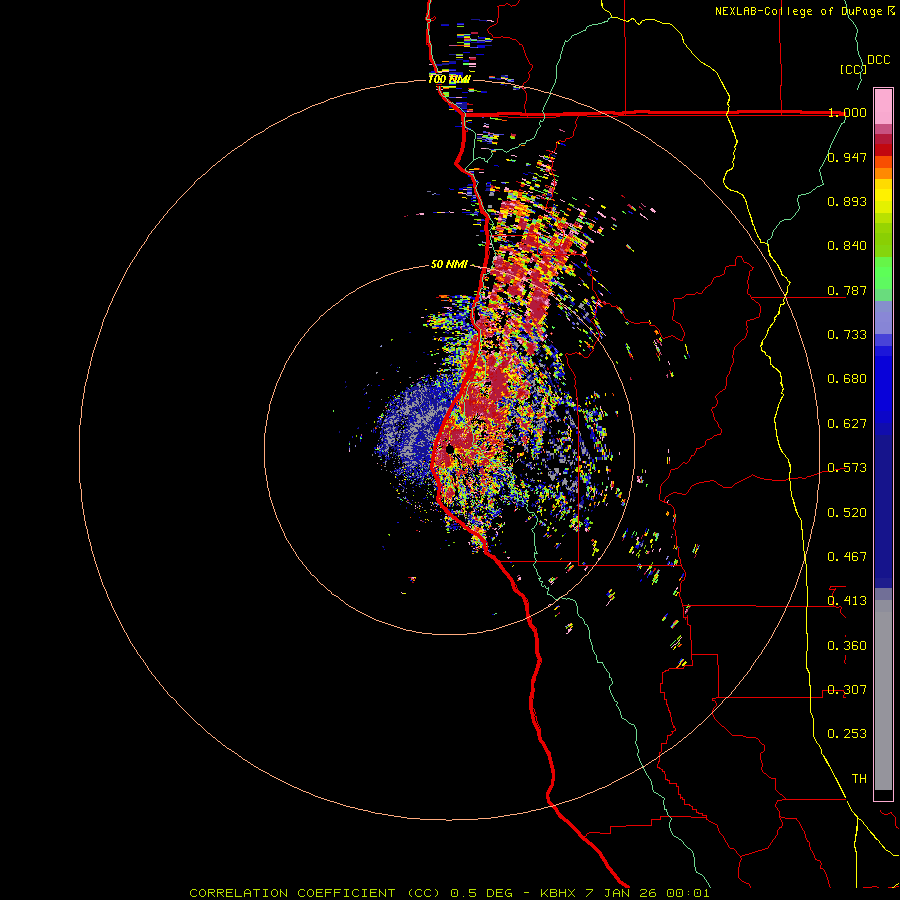900x900 pixels.
Task: Select the 0.787 scale value
Action: [x=847, y=290]
